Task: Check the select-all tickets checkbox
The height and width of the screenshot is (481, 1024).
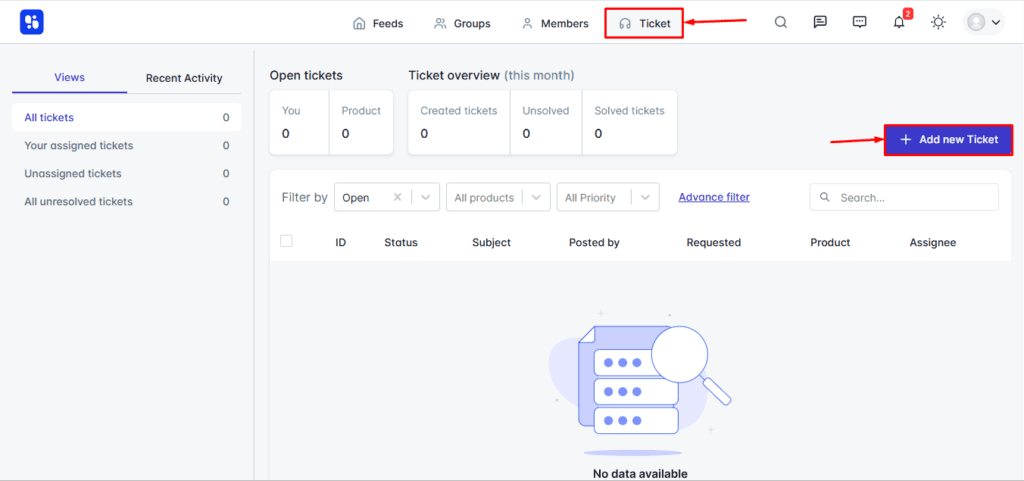Action: click(x=286, y=241)
